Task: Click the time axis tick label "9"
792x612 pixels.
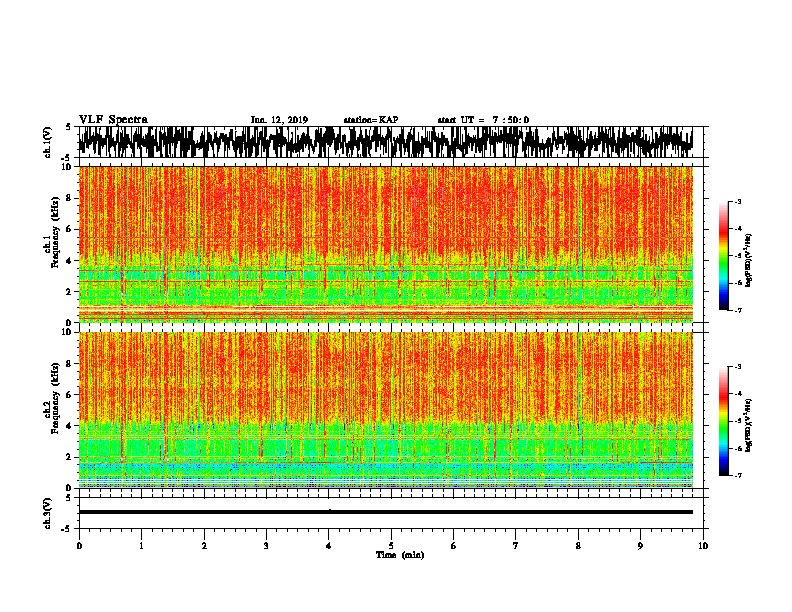Action: pyautogui.click(x=640, y=546)
